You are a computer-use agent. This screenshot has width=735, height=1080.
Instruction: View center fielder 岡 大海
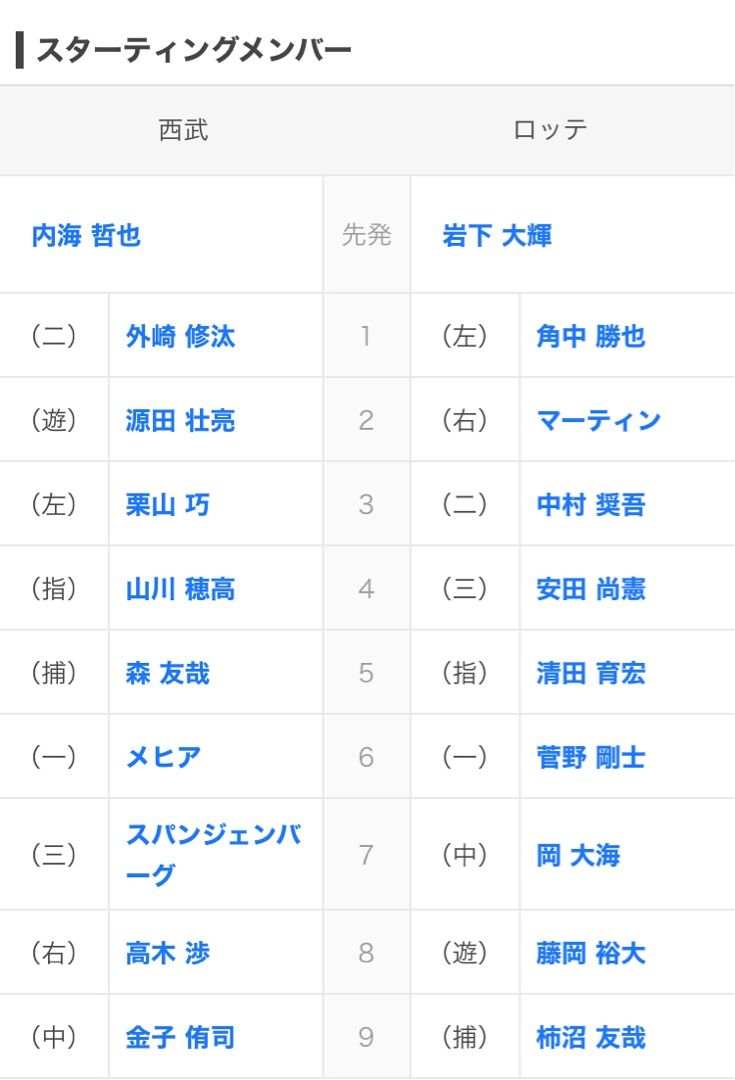(578, 855)
